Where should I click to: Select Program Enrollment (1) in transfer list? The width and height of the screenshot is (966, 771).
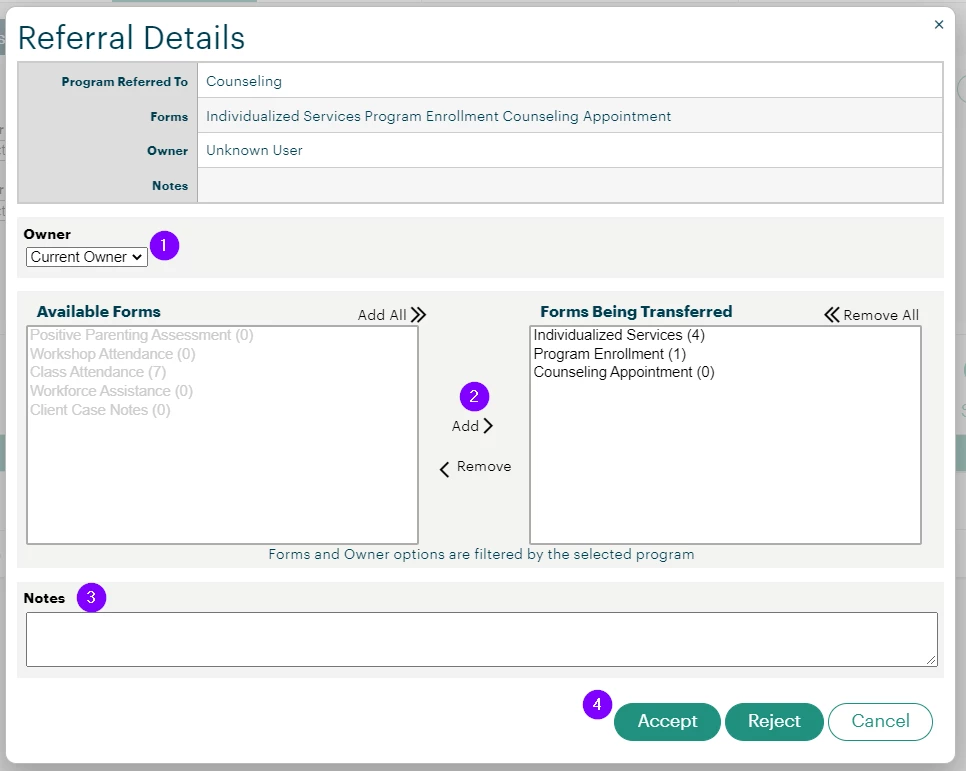(x=609, y=354)
